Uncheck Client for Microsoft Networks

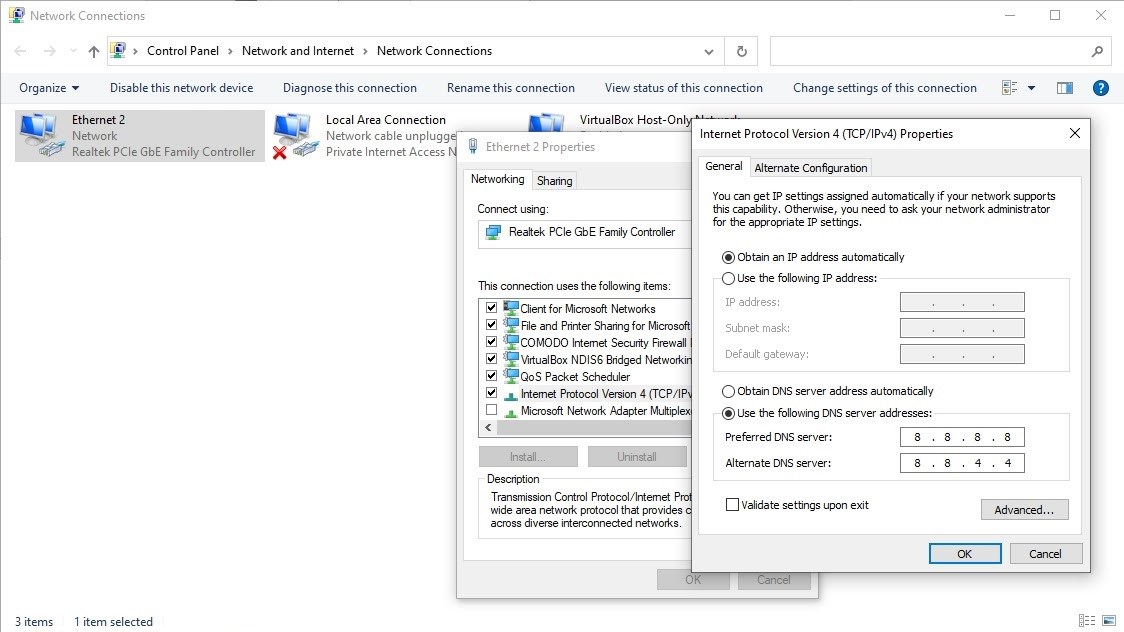pyautogui.click(x=491, y=307)
